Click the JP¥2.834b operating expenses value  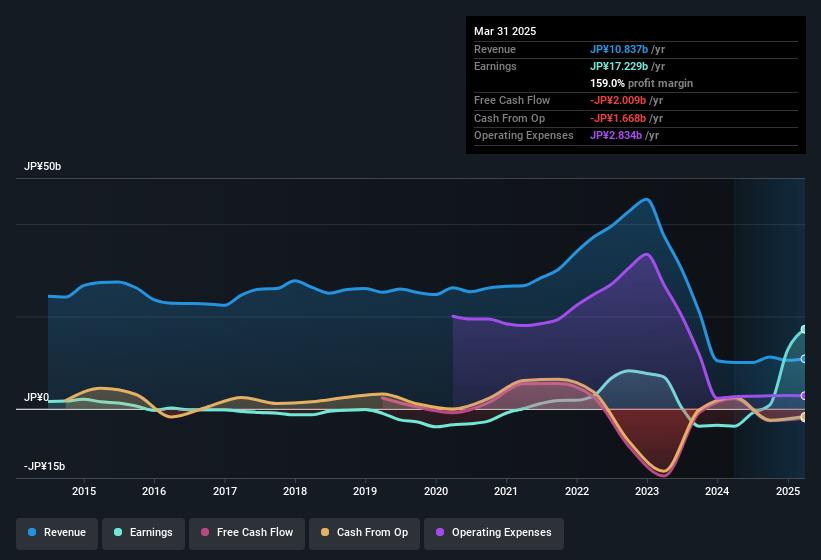coord(616,136)
